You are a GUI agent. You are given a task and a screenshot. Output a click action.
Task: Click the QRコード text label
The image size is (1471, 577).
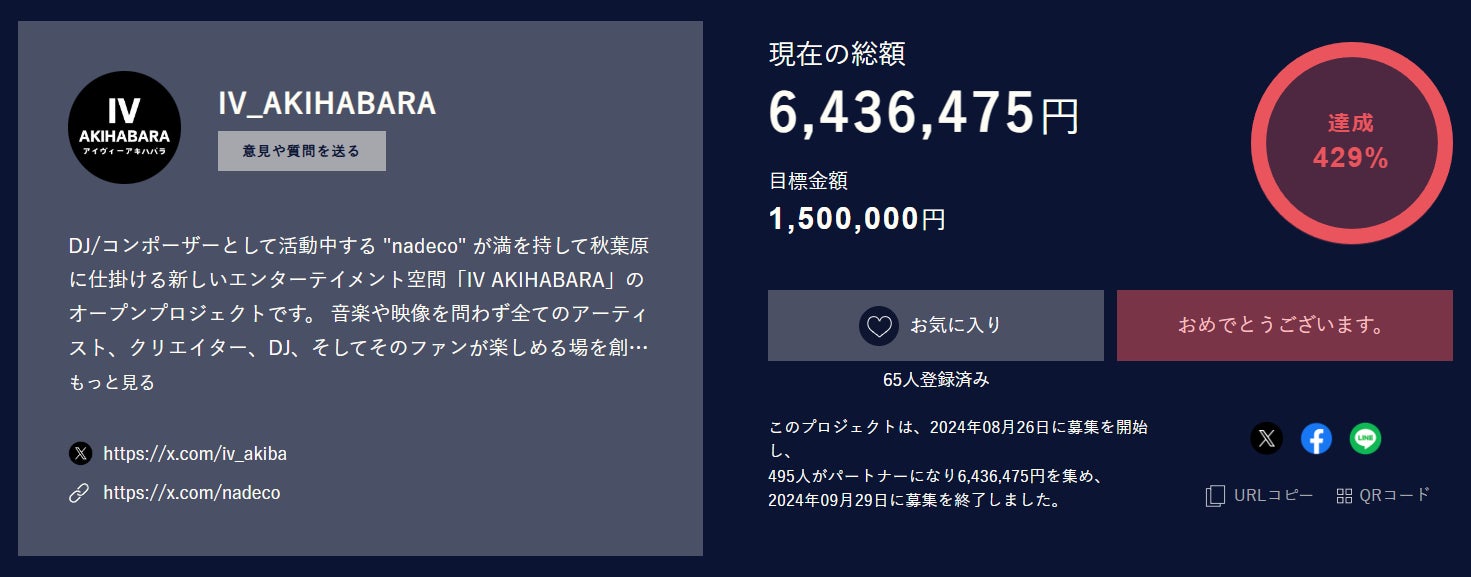point(1396,495)
